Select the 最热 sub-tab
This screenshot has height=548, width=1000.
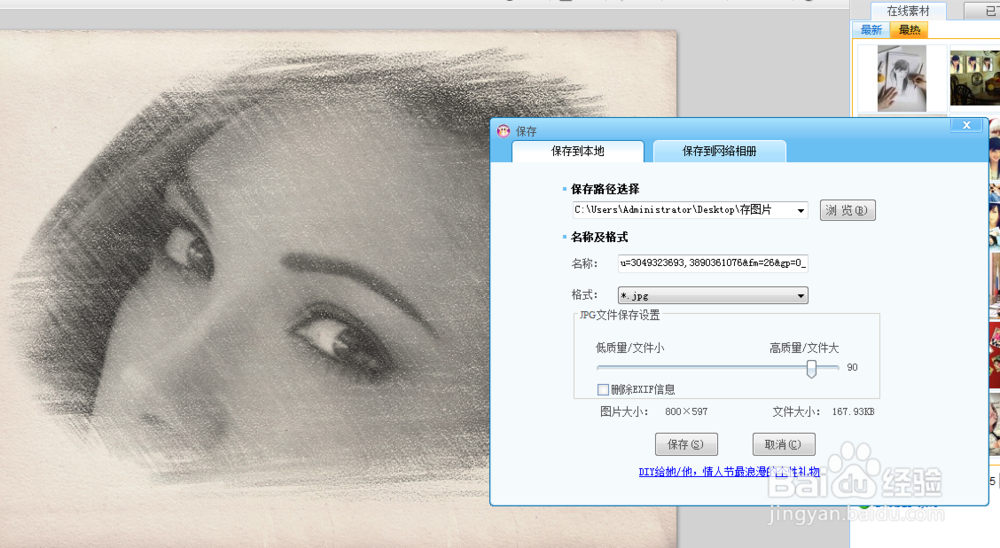click(x=909, y=30)
